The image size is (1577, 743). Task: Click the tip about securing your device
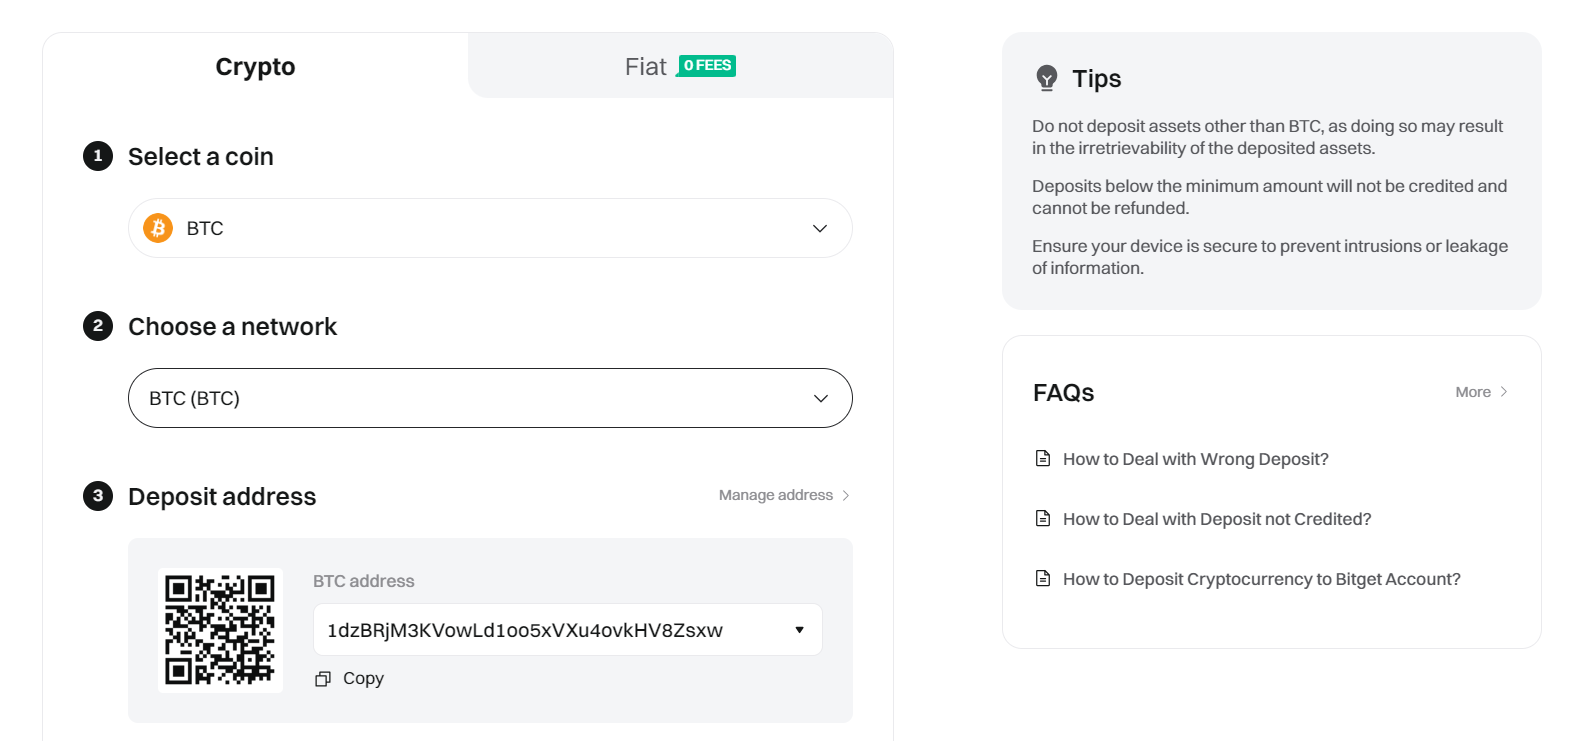point(1270,257)
